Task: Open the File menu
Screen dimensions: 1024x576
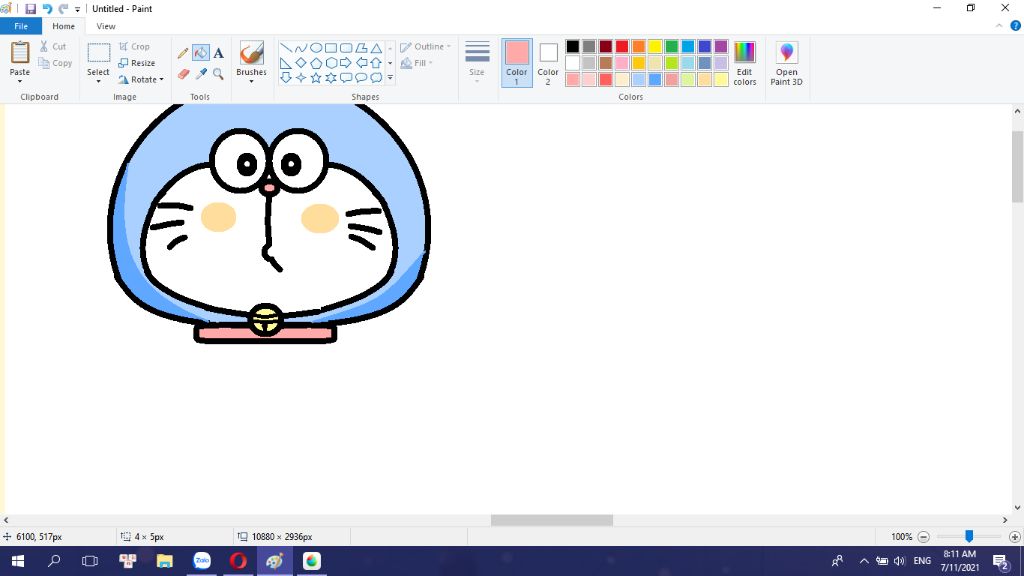Action: pos(21,26)
